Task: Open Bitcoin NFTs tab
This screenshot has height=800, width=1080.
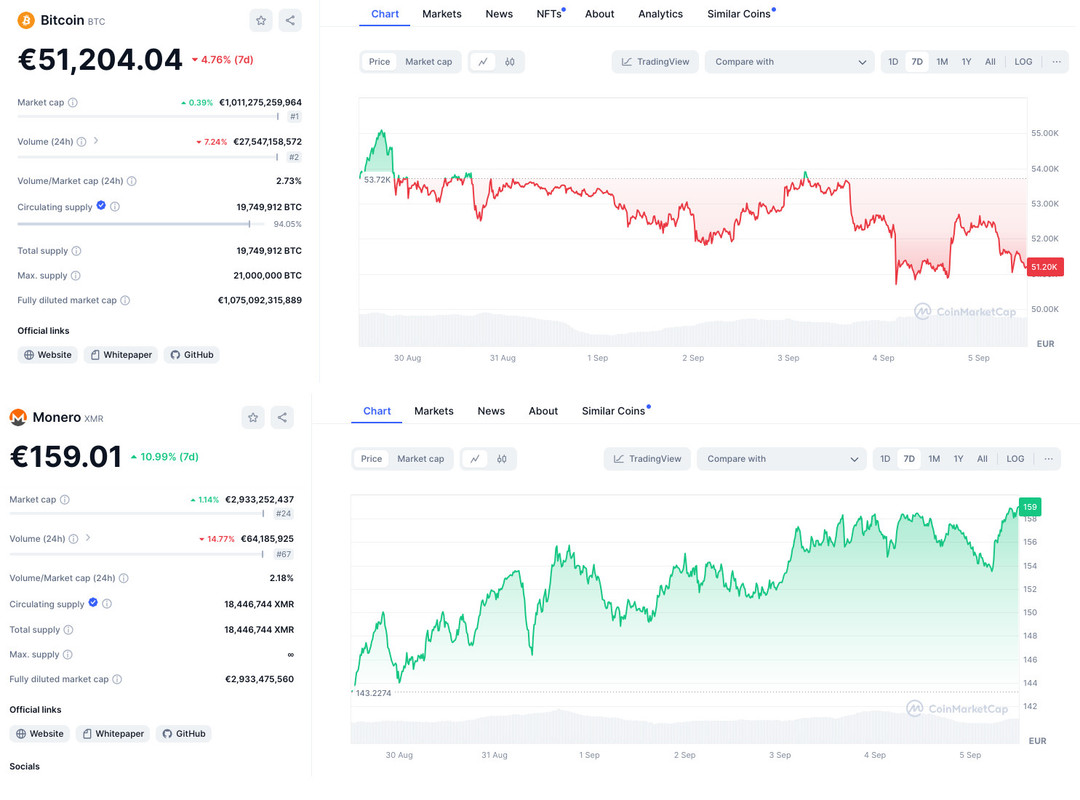Action: point(550,14)
